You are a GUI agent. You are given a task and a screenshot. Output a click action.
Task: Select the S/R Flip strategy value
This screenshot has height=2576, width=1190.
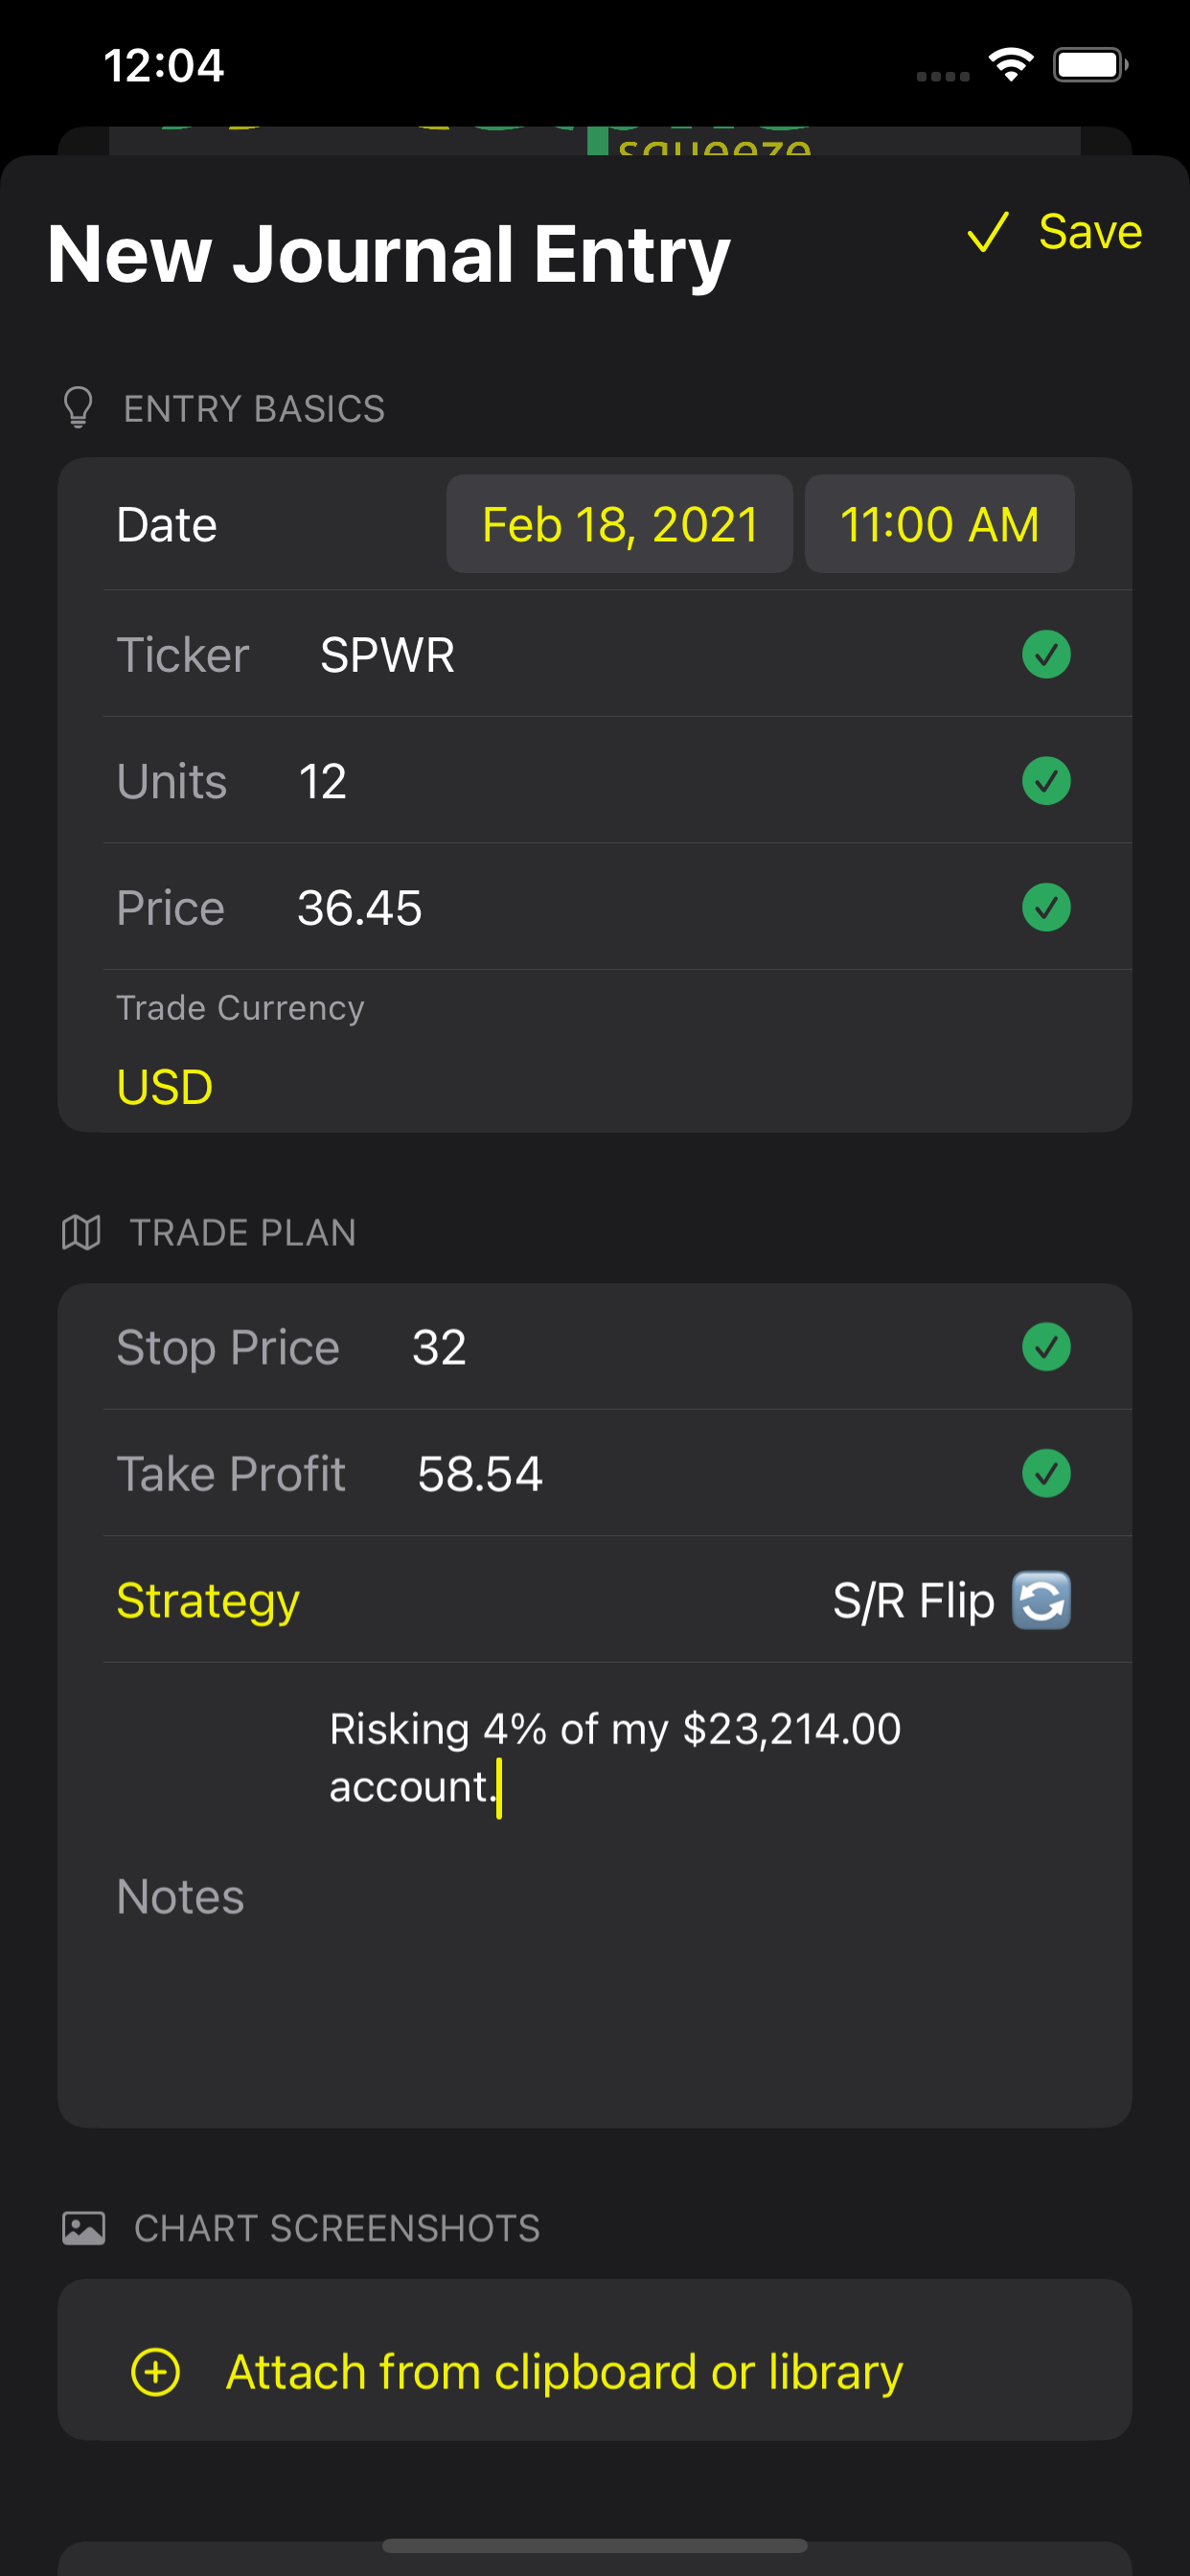[x=914, y=1600]
